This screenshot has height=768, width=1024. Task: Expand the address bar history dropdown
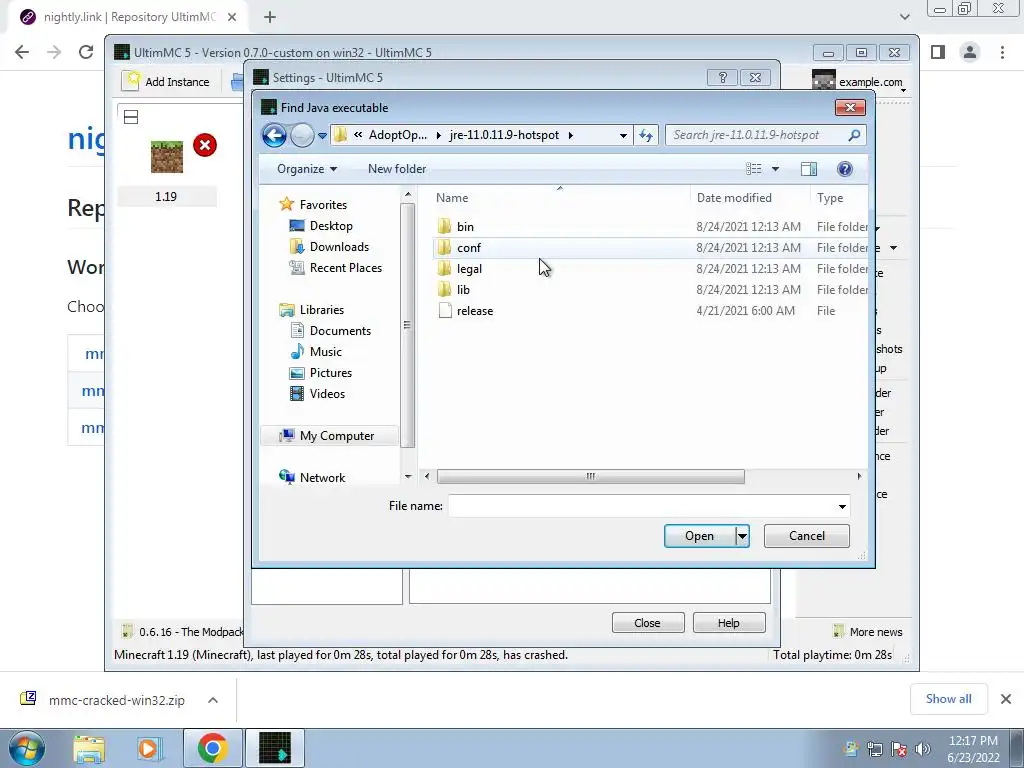coord(623,135)
